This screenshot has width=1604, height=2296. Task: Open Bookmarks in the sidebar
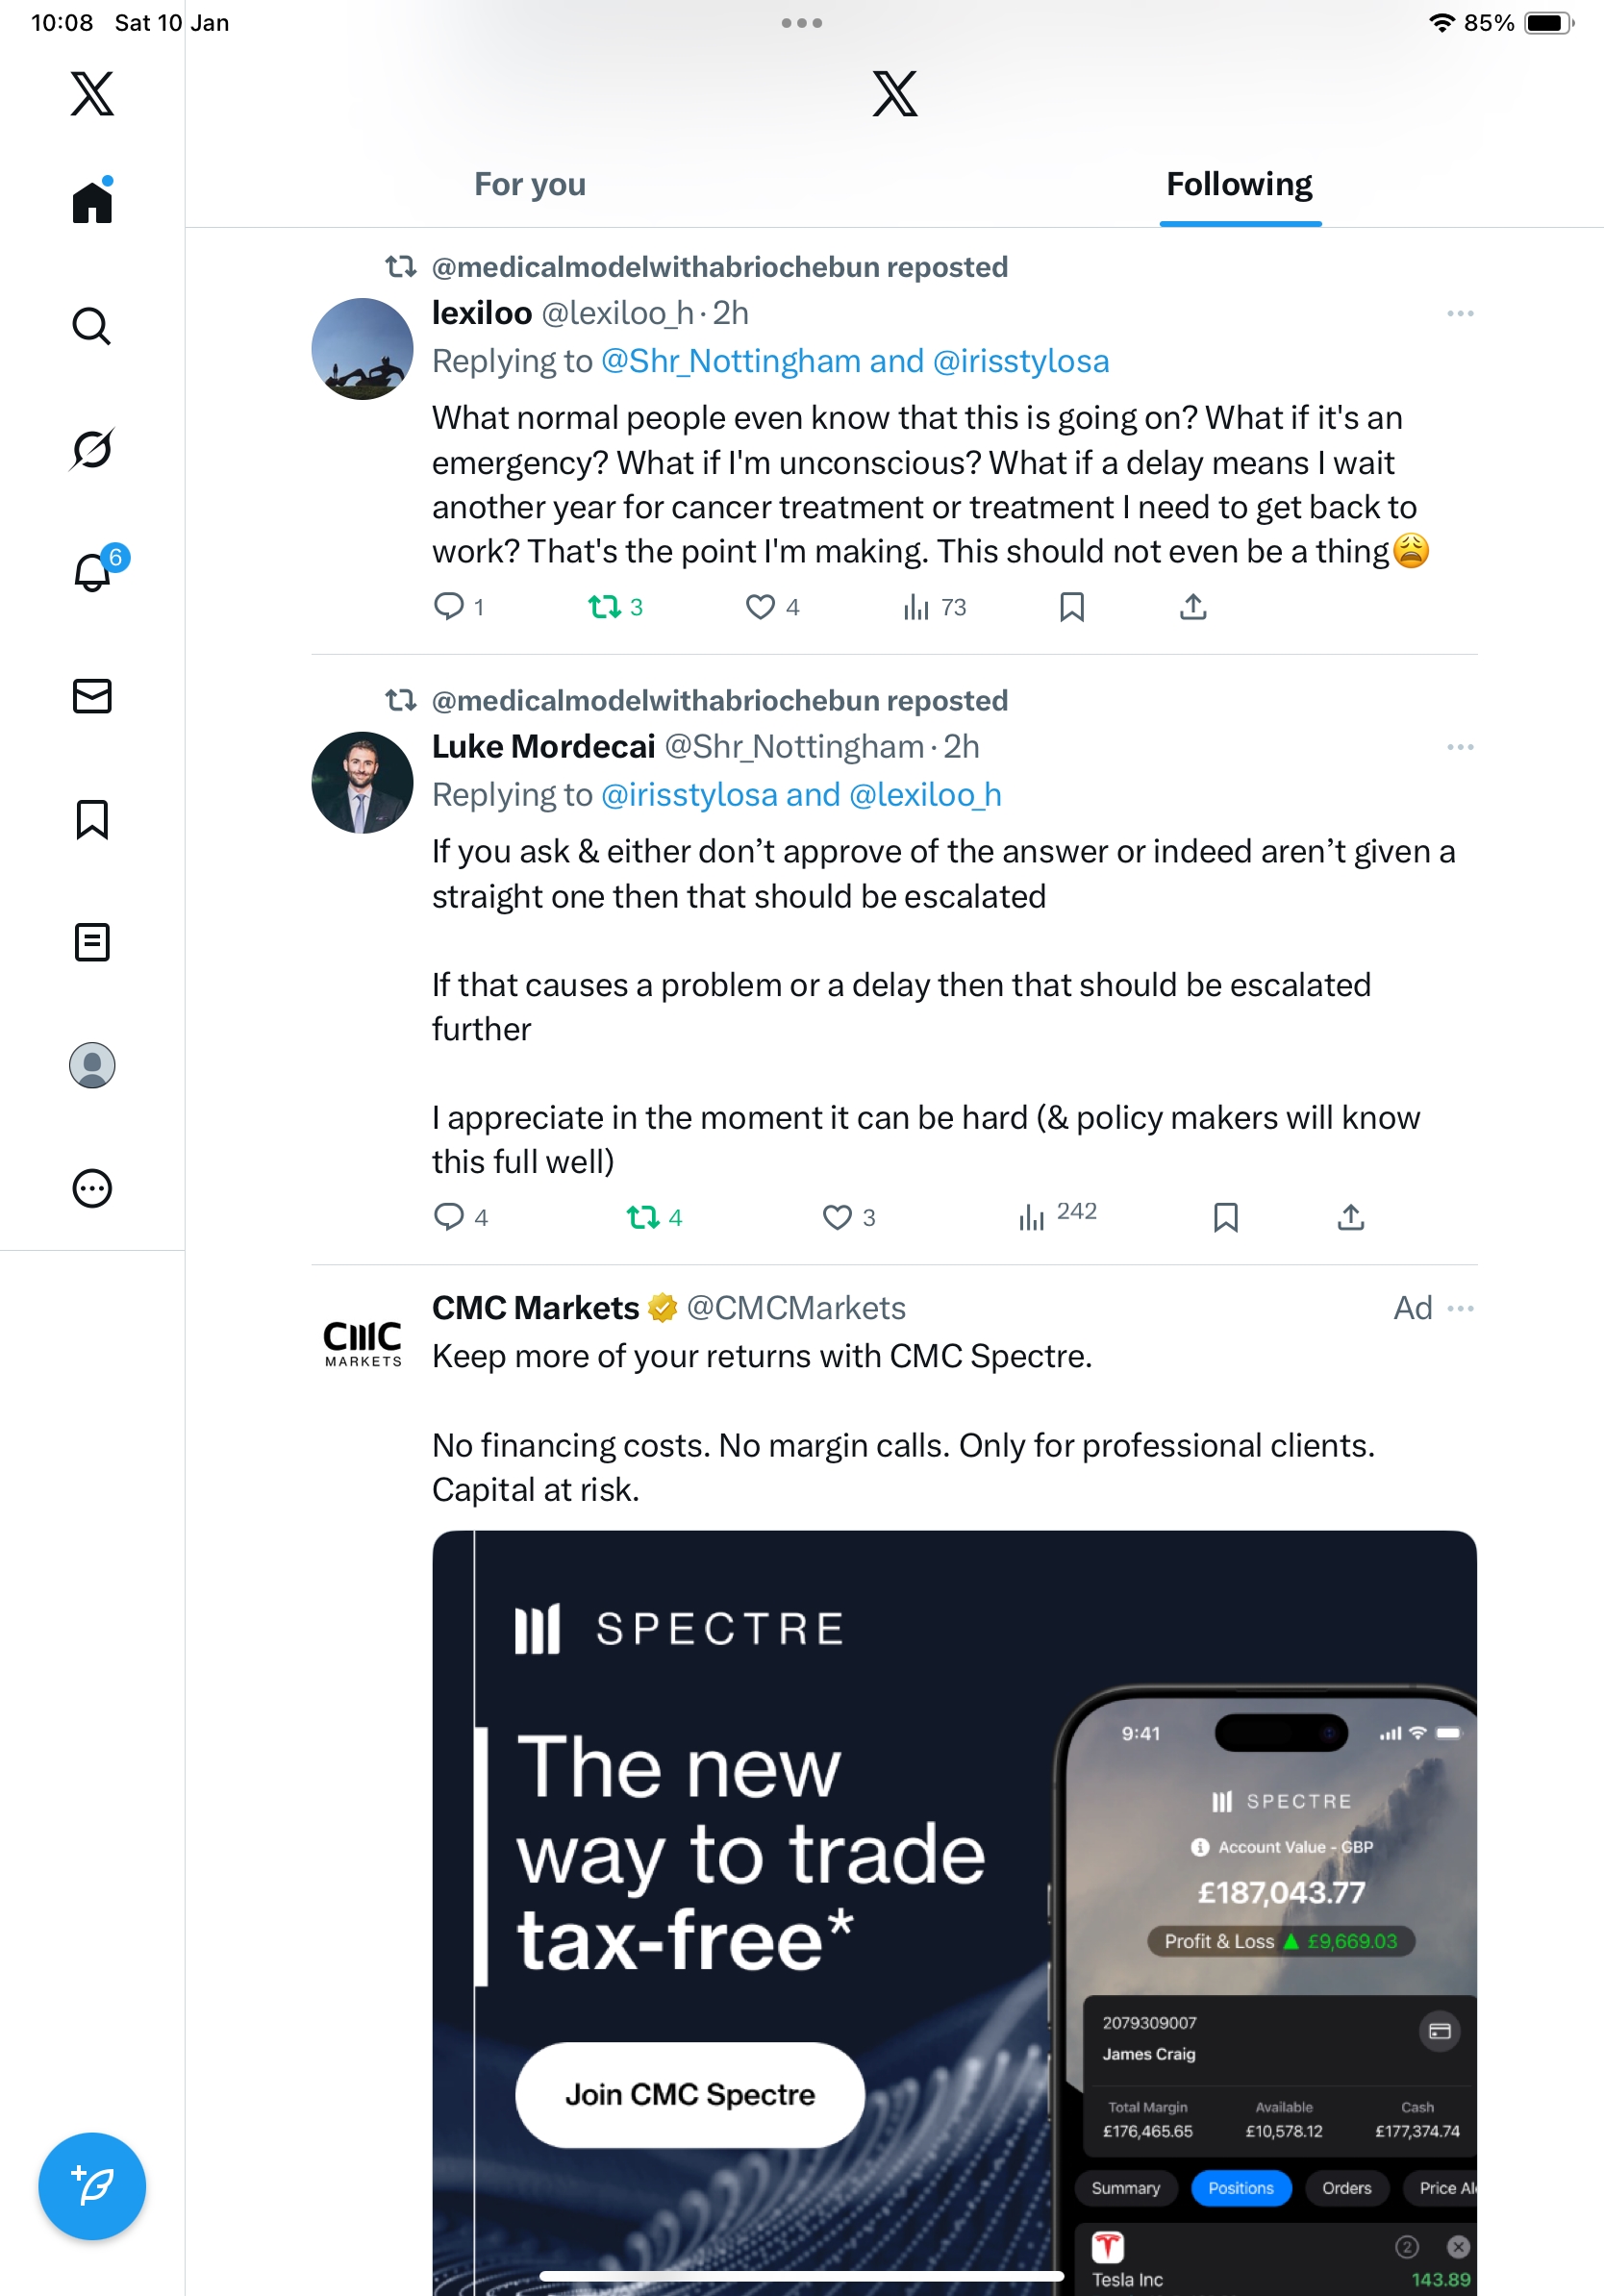tap(92, 819)
